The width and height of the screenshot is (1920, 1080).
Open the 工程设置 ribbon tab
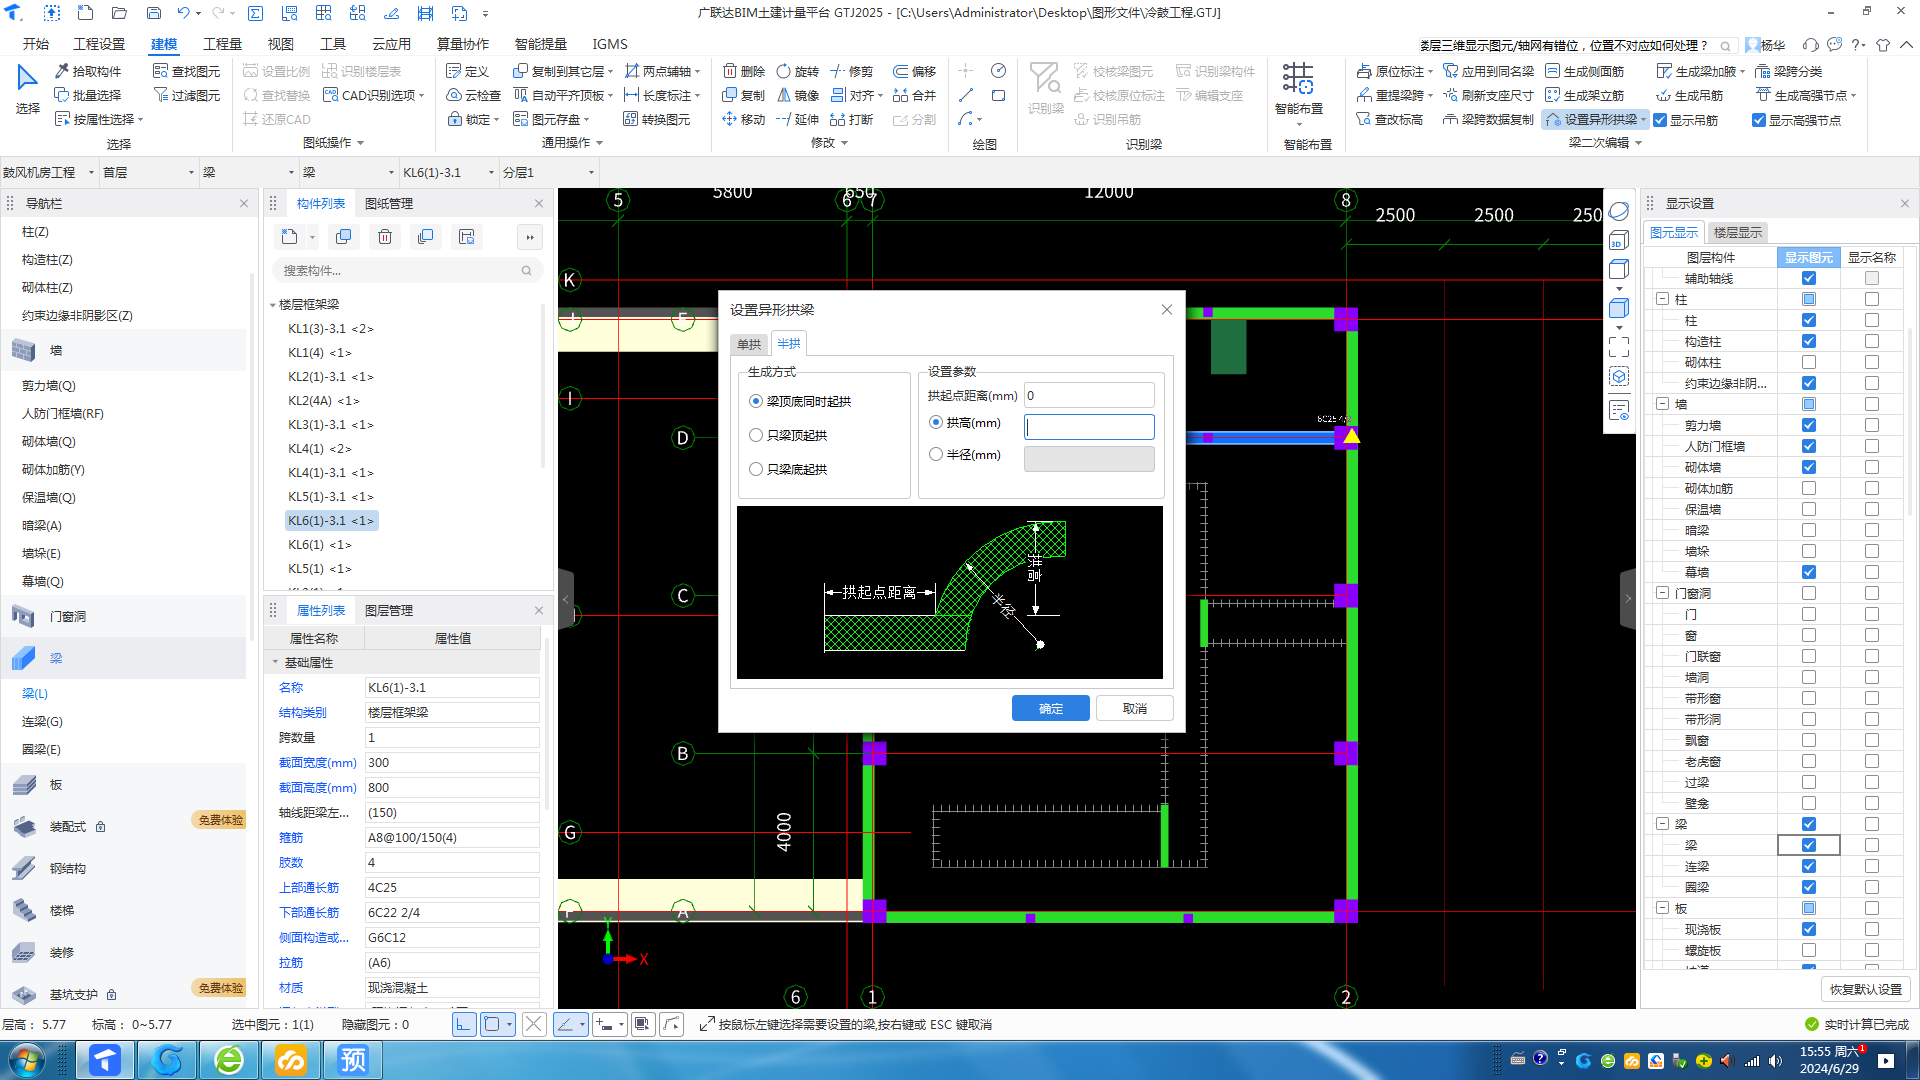click(99, 44)
